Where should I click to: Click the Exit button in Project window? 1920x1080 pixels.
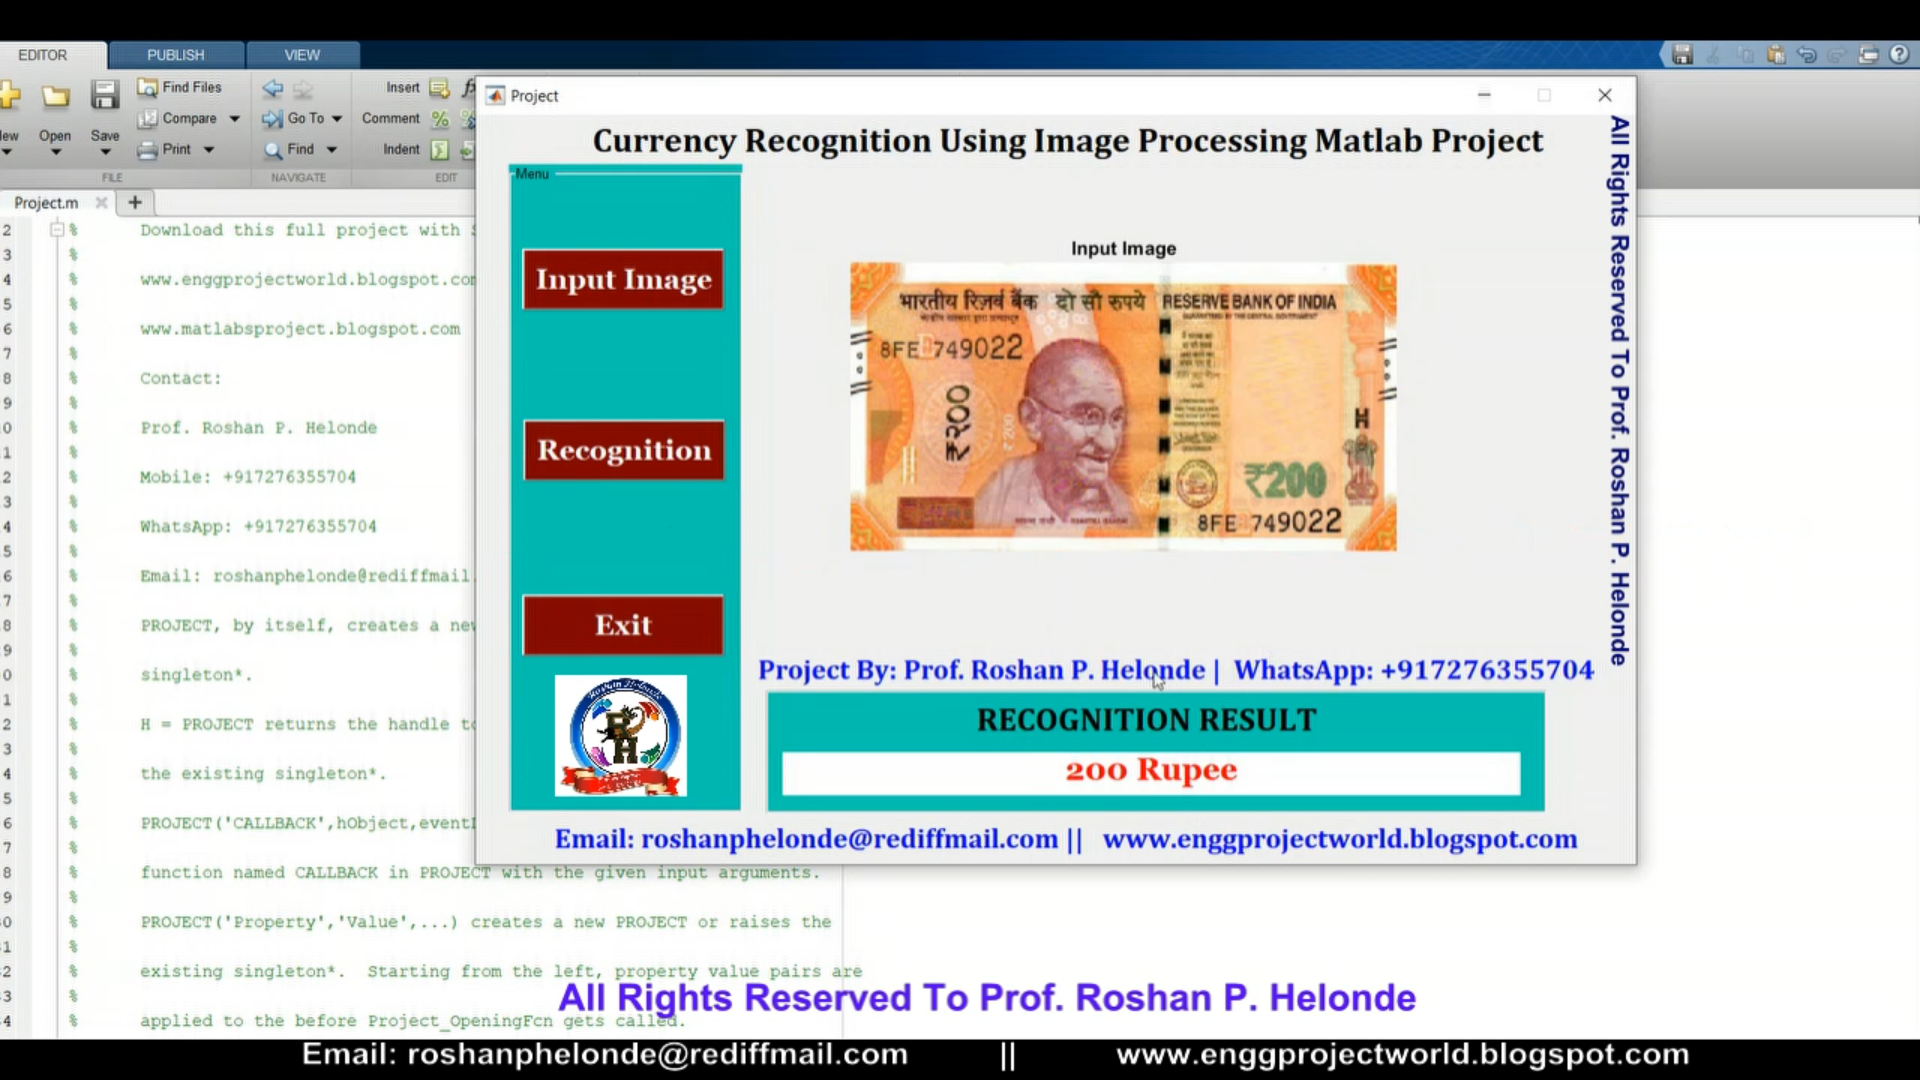click(623, 625)
